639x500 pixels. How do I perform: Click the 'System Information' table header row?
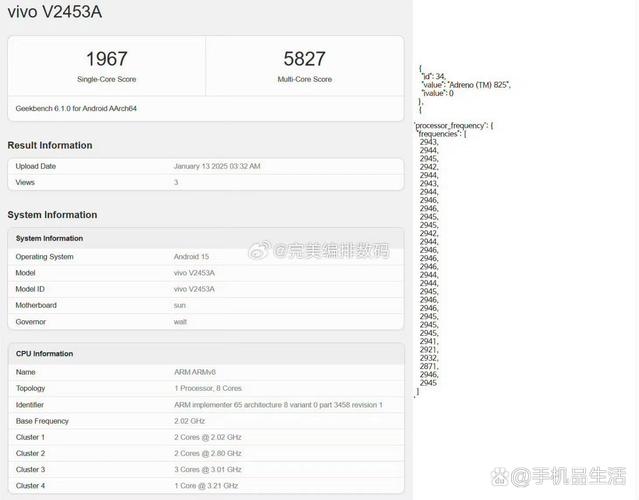(206, 238)
